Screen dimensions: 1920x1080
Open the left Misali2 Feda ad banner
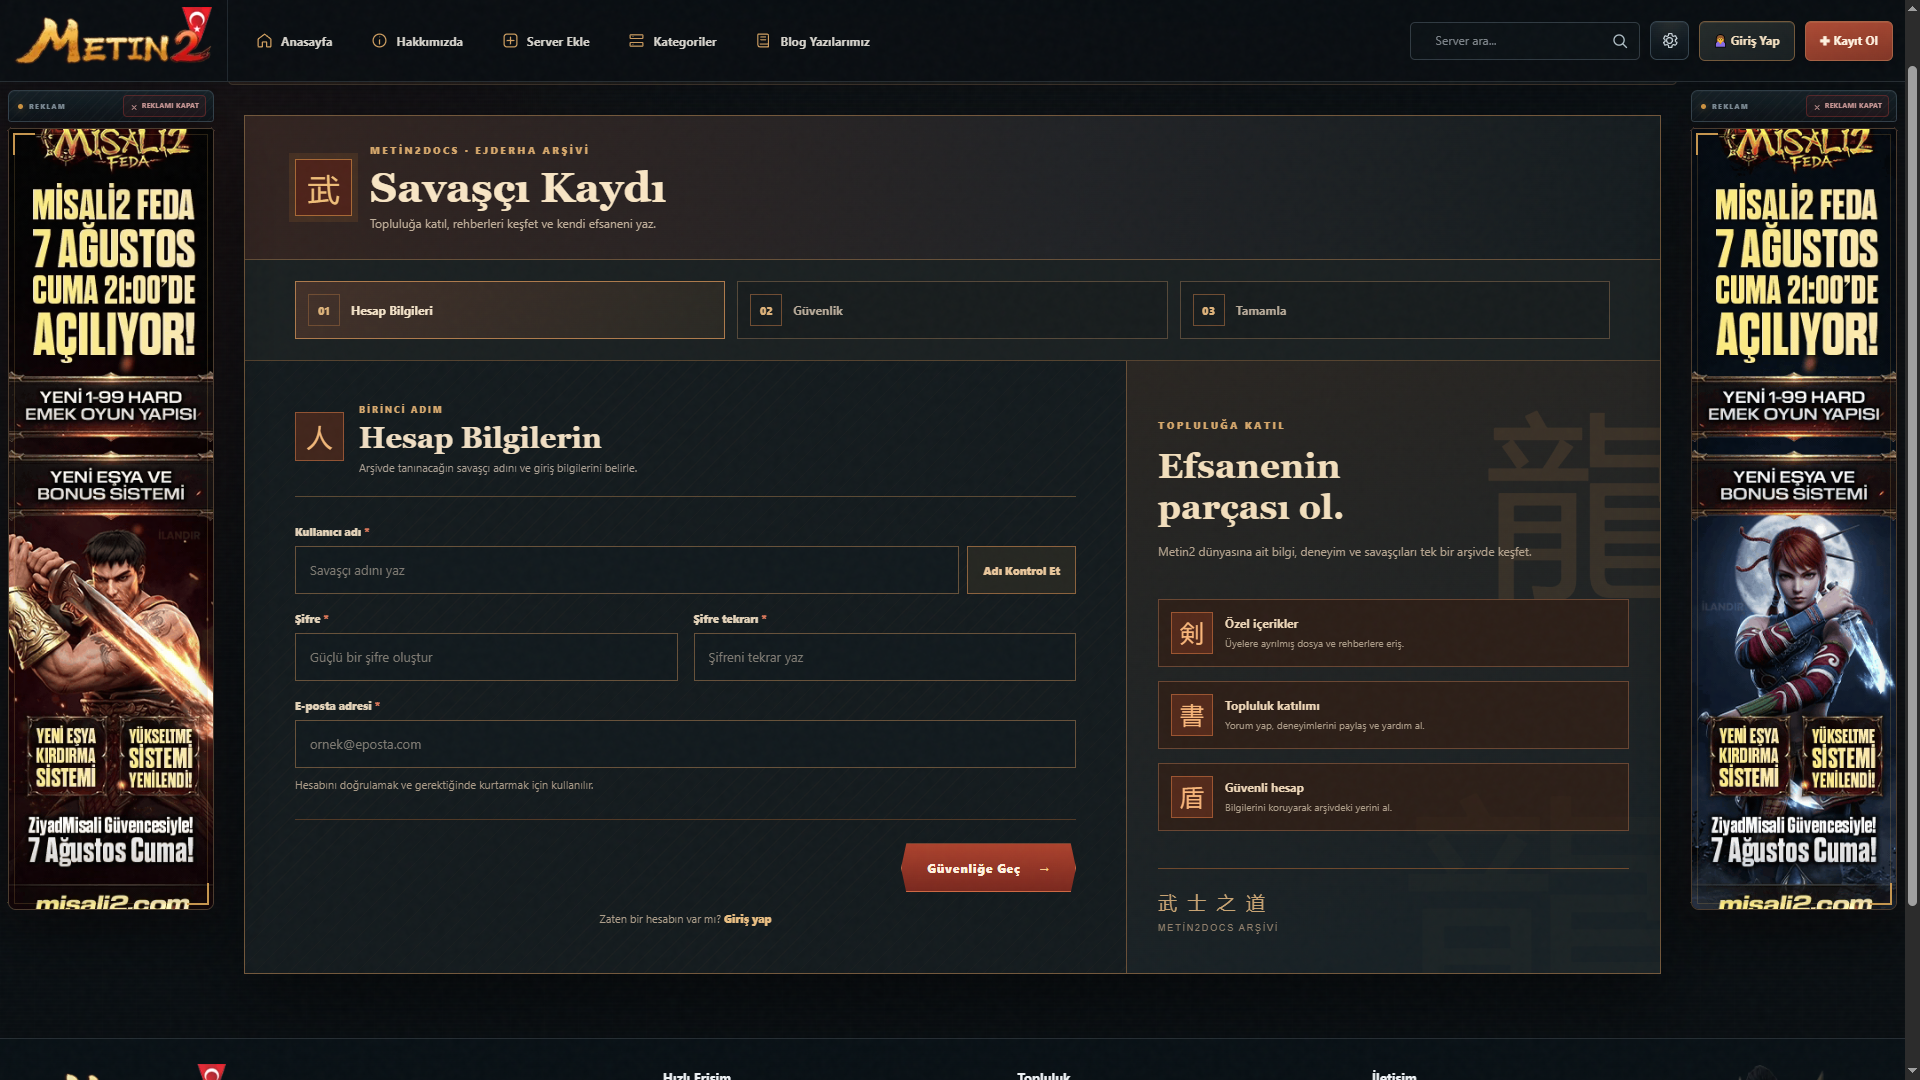111,518
